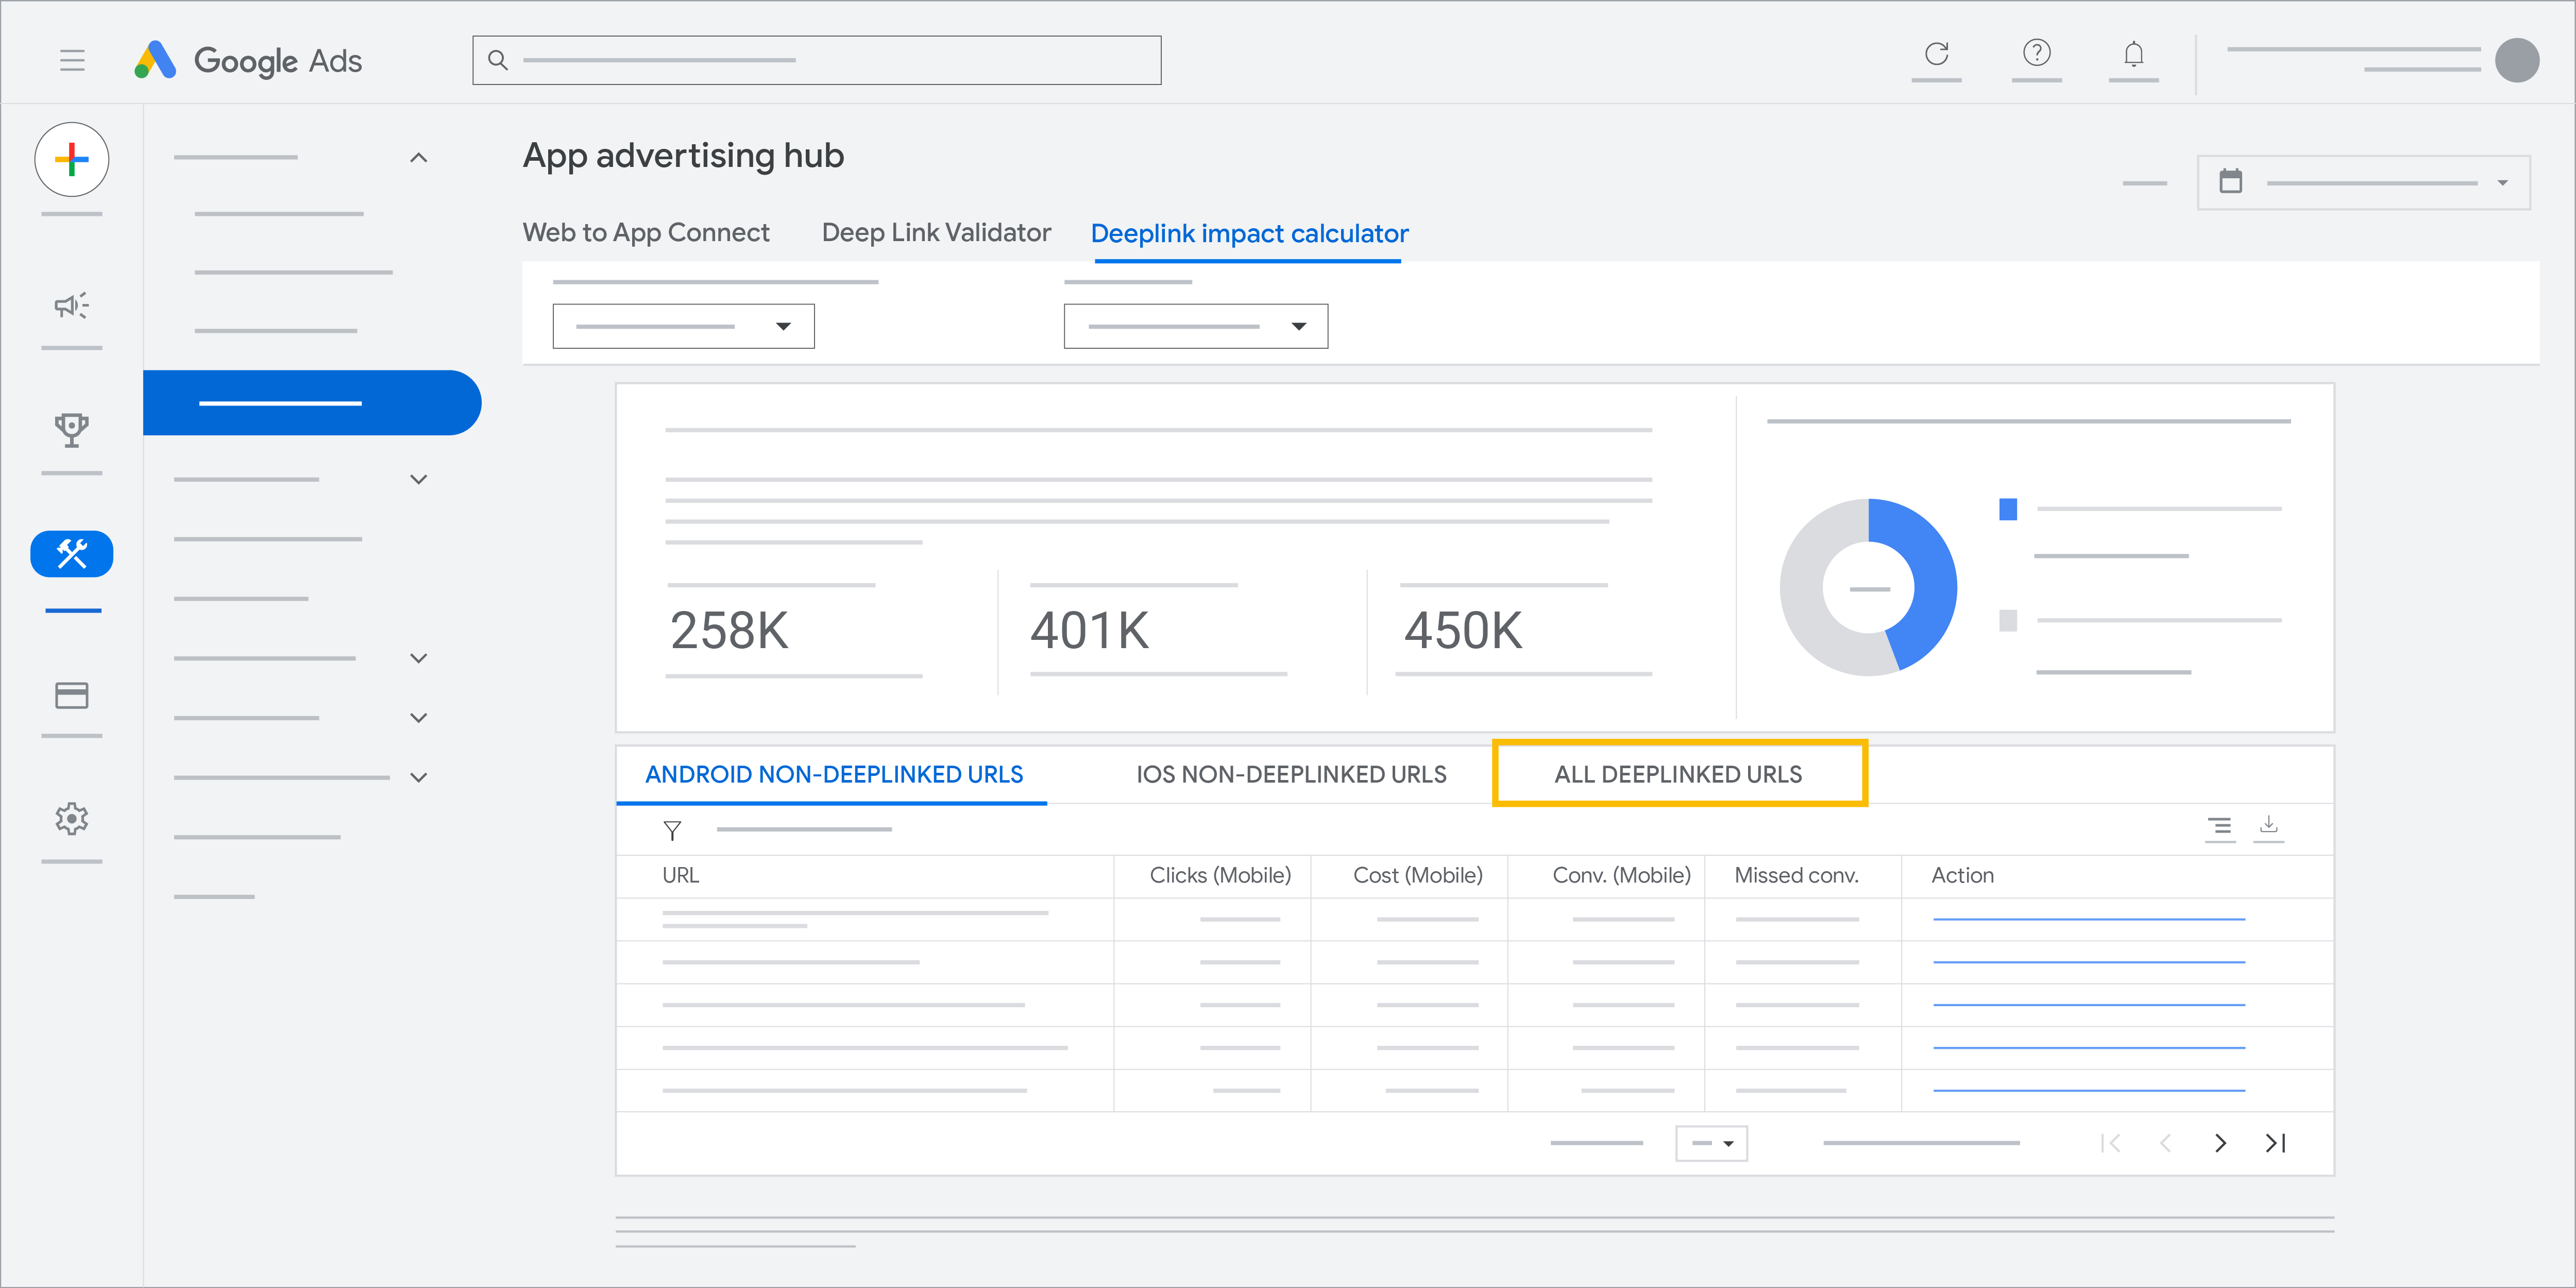Switch to Web to App Connect tab
The width and height of the screenshot is (2576, 1288).
pos(646,233)
